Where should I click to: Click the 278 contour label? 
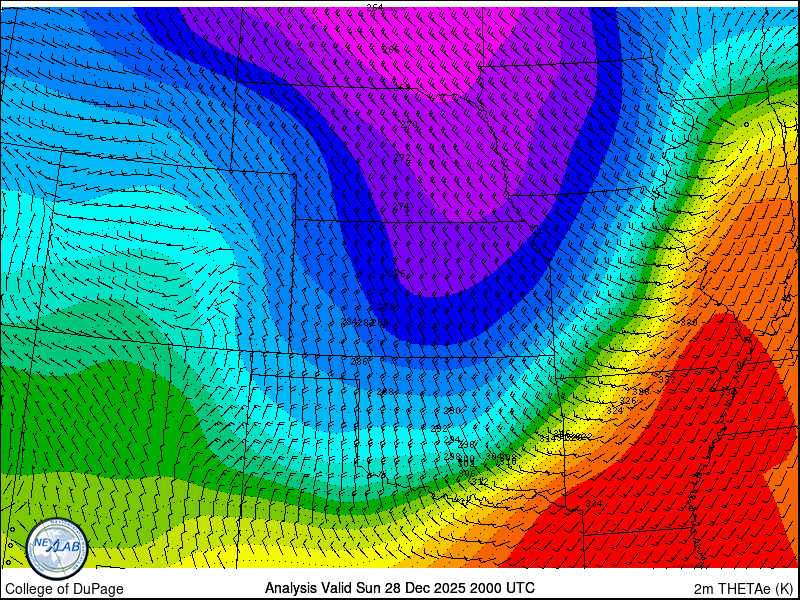click(386, 307)
